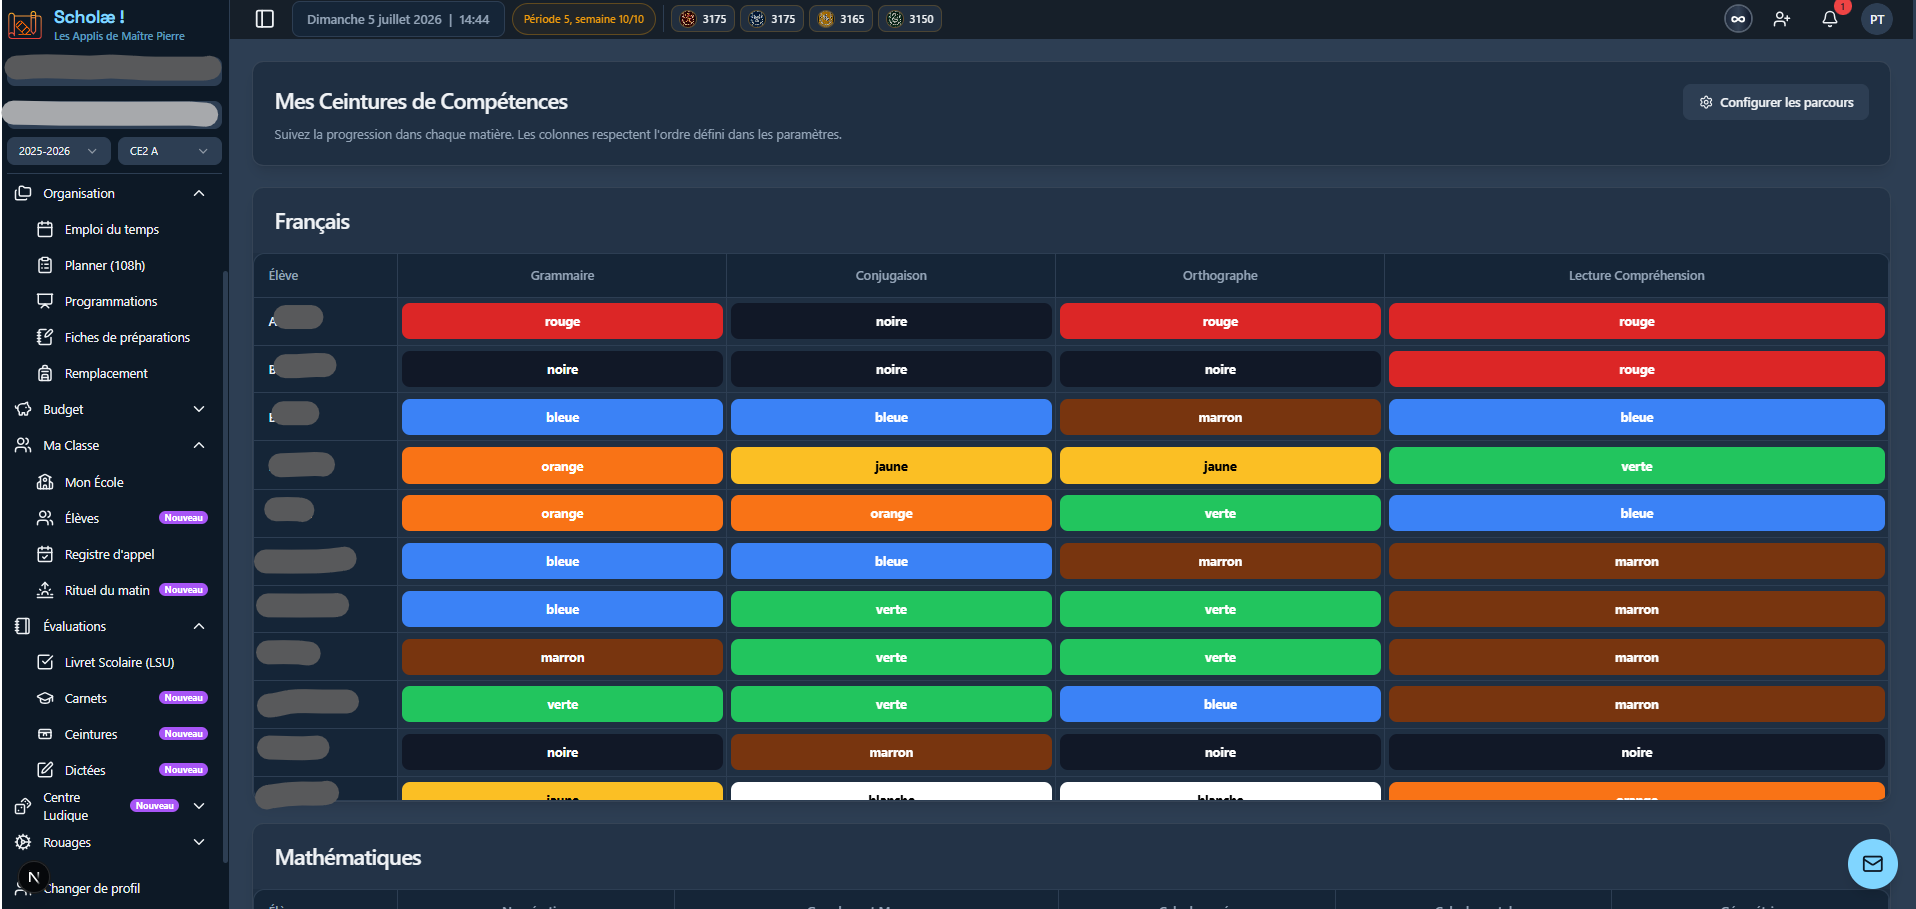Collapse the Ma Classe section chevron
Screen dimensions: 1916x909
pos(199,445)
